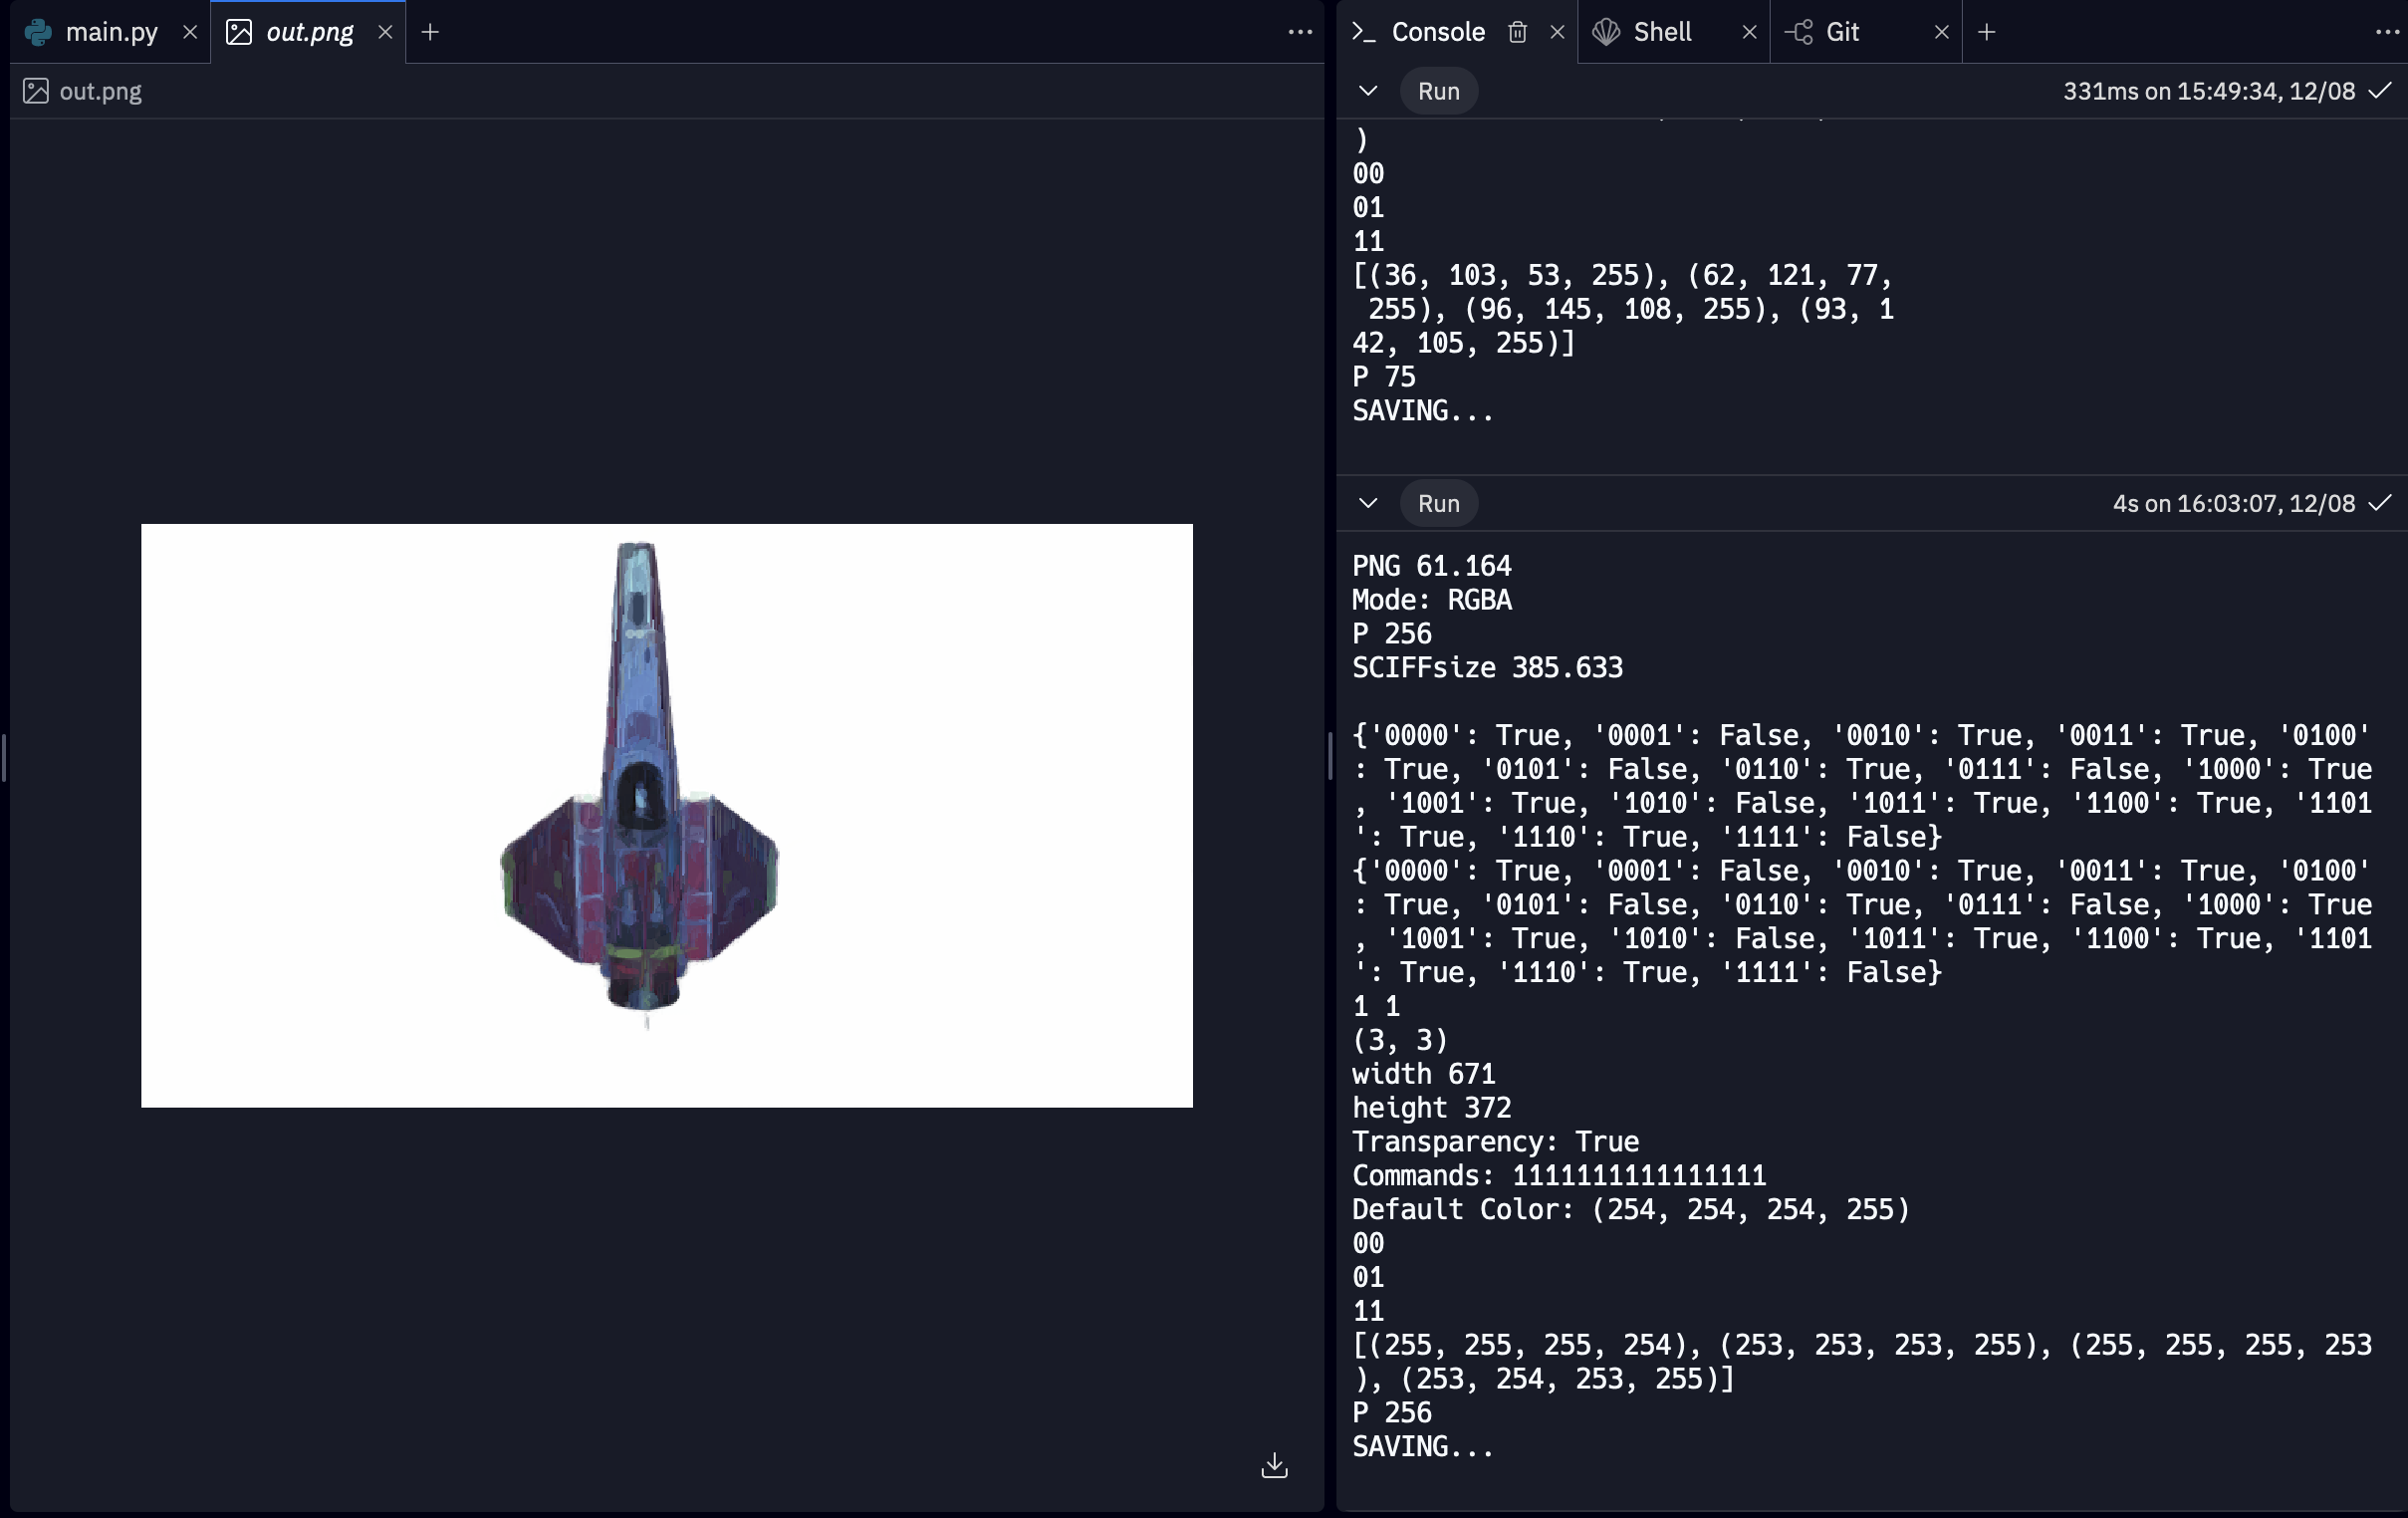Close the Shell tab

tap(1749, 32)
